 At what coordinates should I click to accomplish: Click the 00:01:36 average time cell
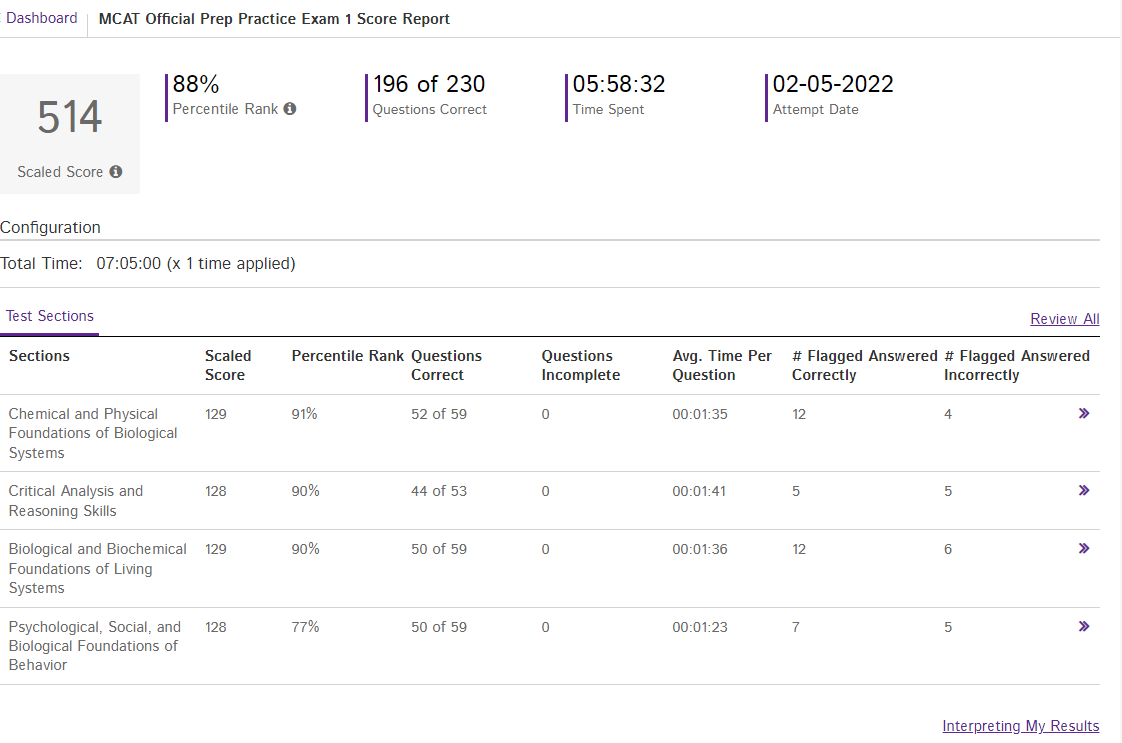[x=700, y=549]
